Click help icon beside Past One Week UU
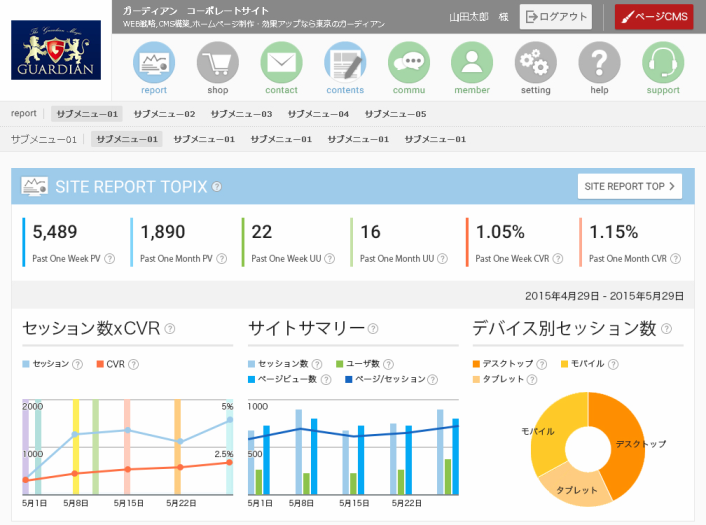Image resolution: width=706 pixels, height=525 pixels. (330, 258)
